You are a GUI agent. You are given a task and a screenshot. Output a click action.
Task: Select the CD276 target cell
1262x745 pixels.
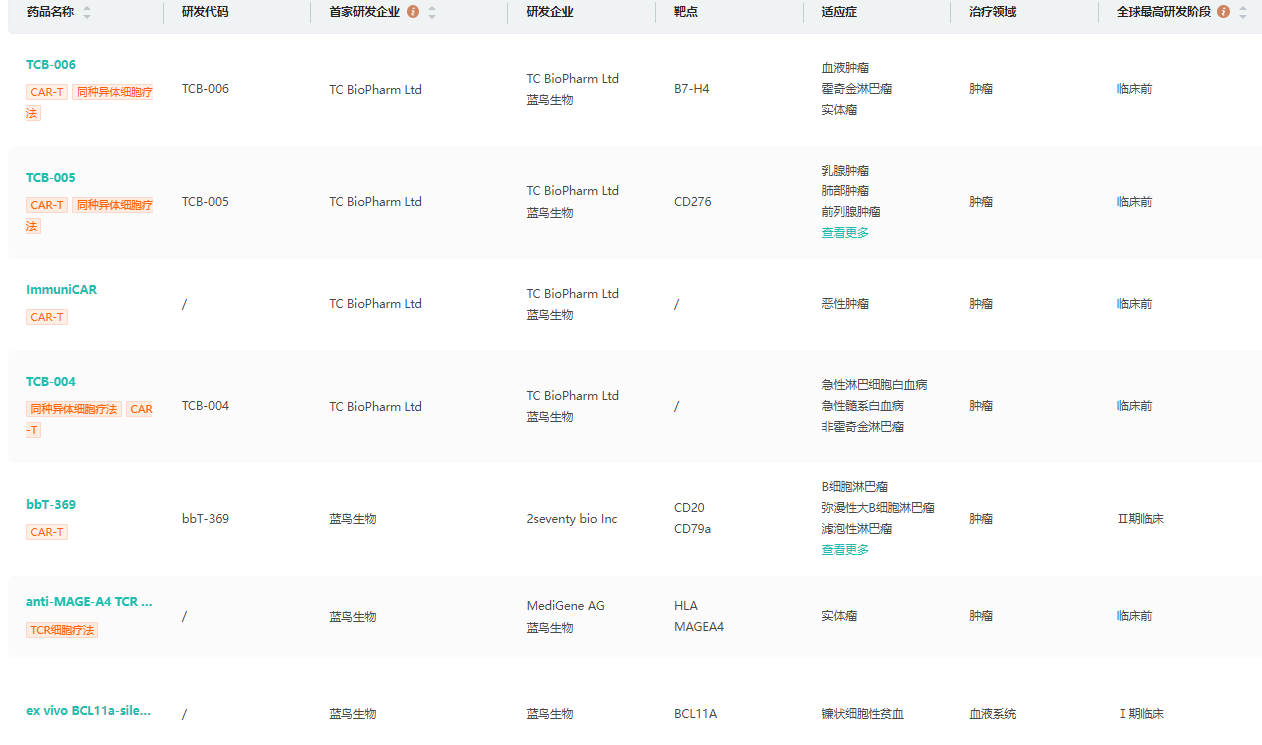[693, 202]
